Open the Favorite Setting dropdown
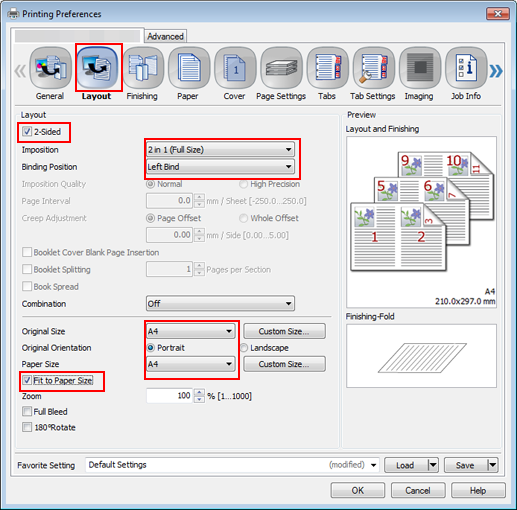Viewport: 517px width, 510px height. click(x=232, y=465)
